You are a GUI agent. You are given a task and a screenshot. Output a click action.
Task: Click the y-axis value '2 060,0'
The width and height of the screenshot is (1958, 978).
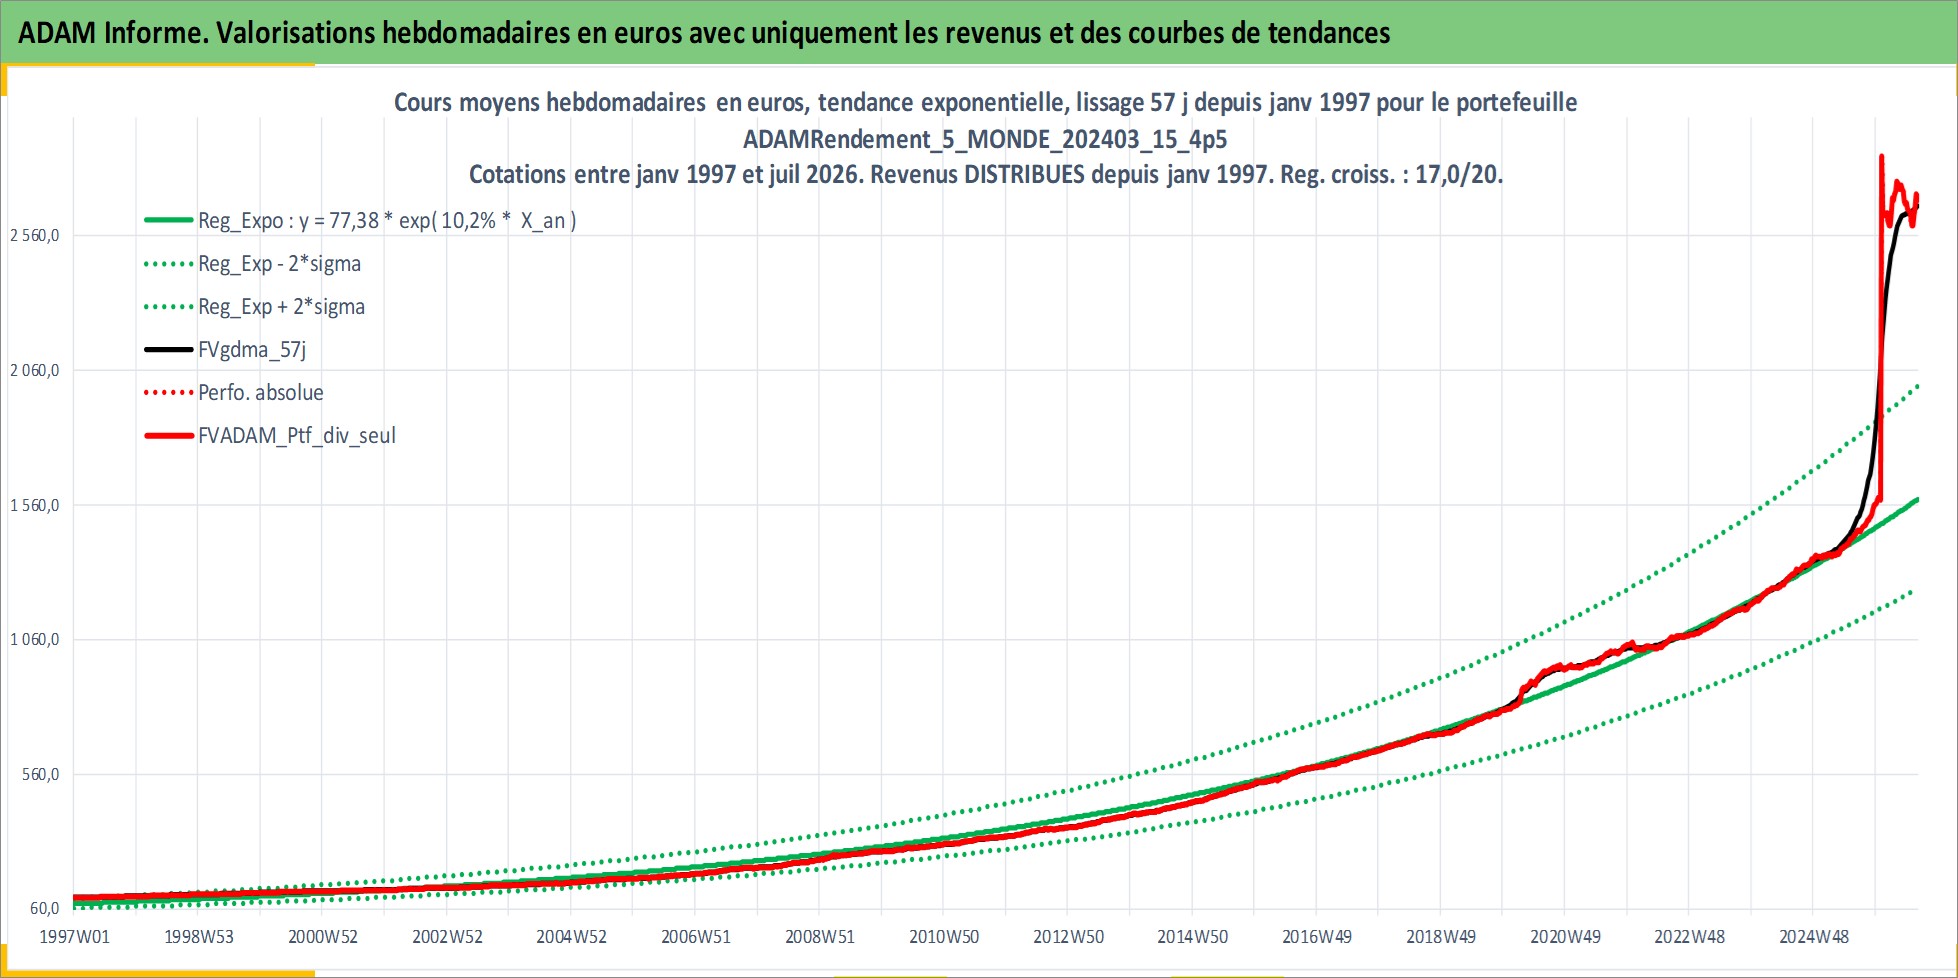(35, 371)
